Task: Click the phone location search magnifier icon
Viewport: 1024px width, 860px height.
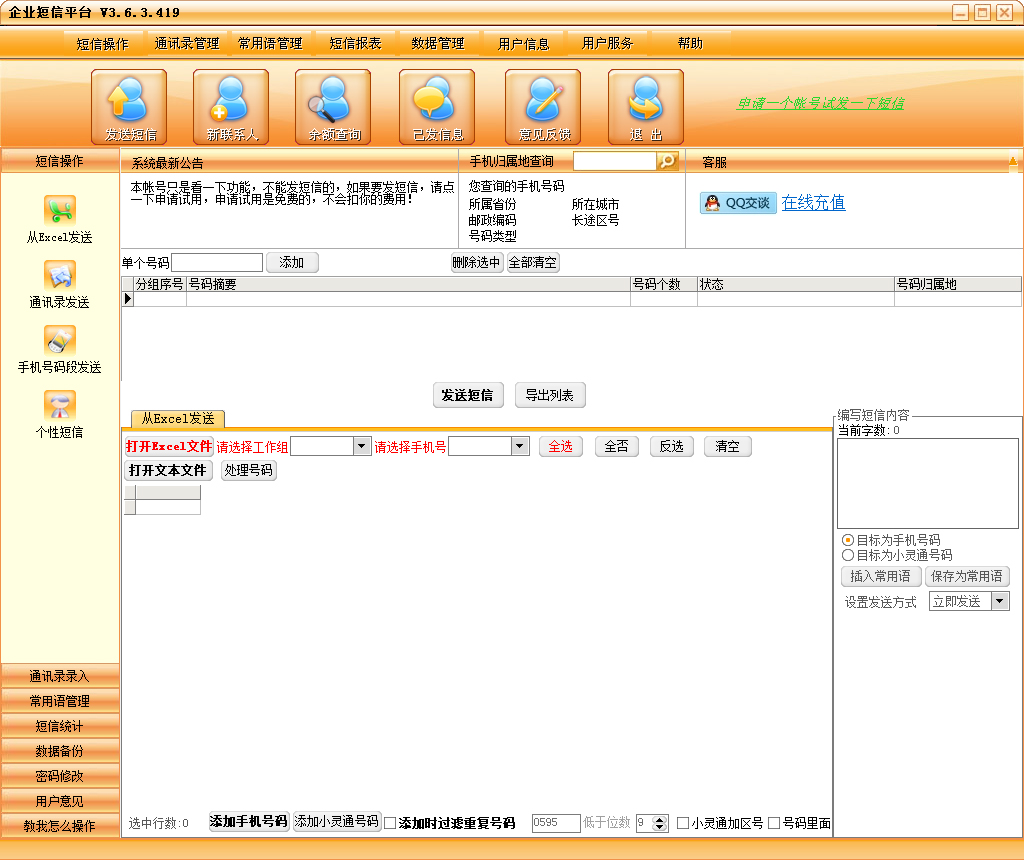Action: tap(667, 161)
